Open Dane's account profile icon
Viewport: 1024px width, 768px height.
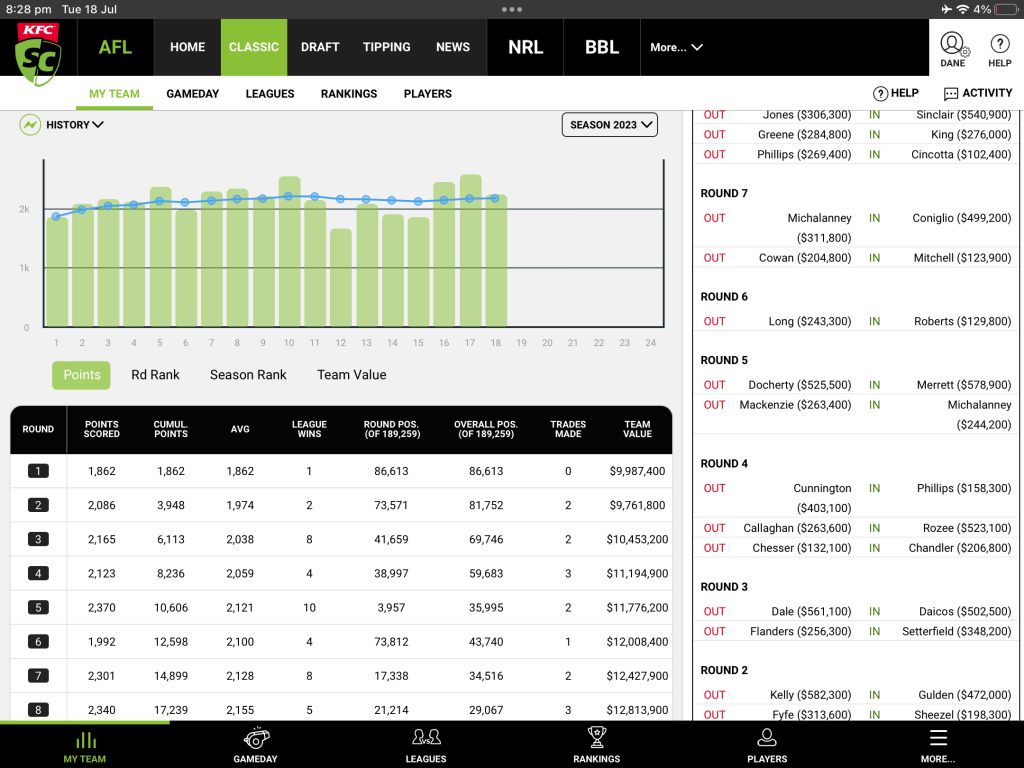(953, 44)
